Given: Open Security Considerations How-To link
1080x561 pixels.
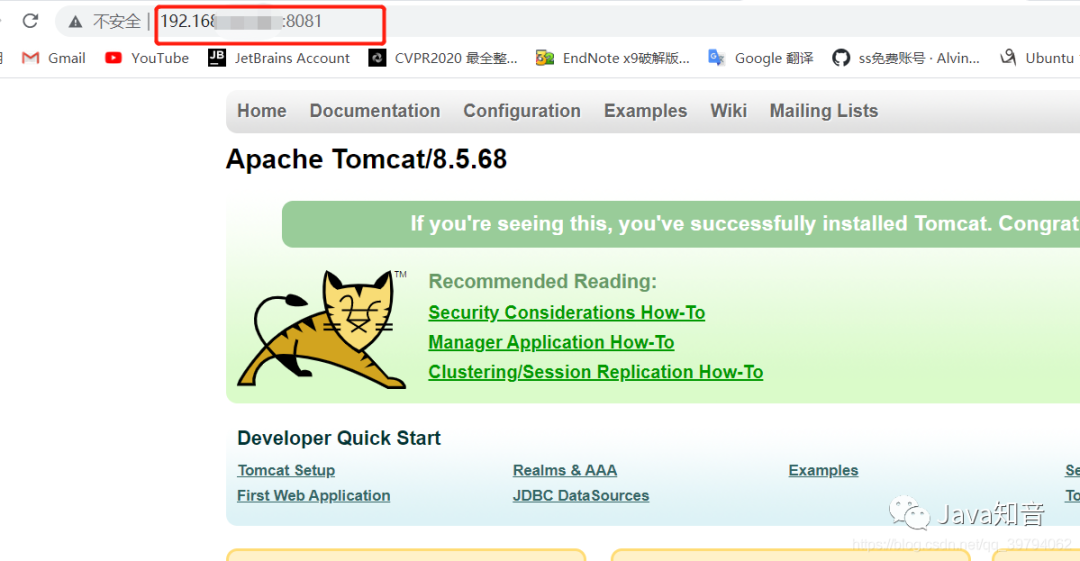Looking at the screenshot, I should point(566,312).
